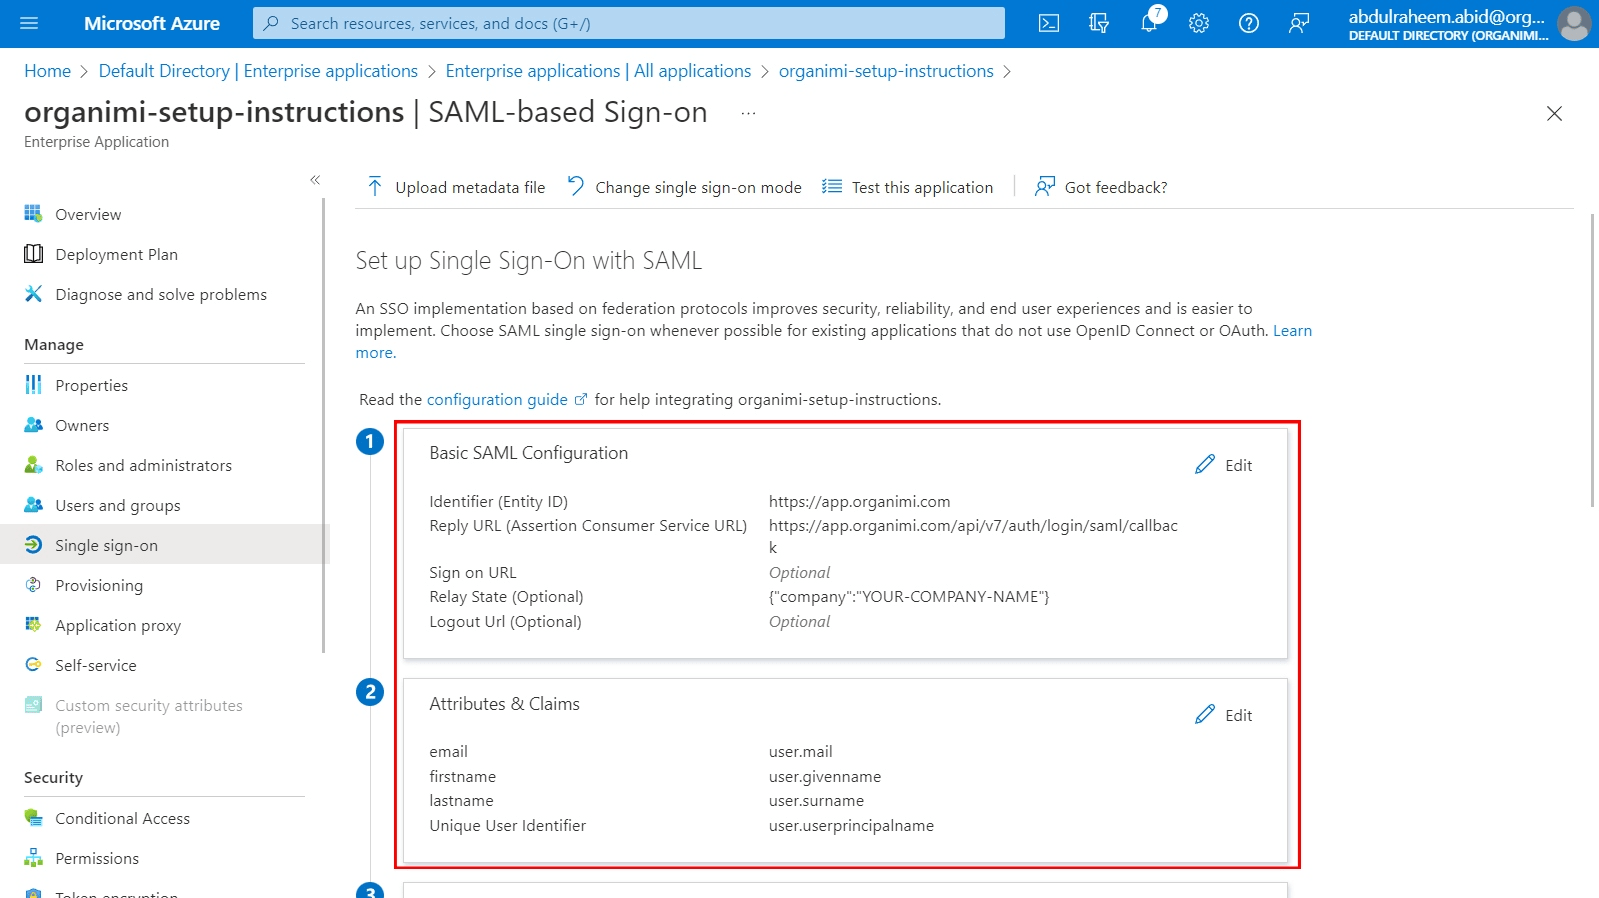Open the Feedback icon in top bar
The image size is (1599, 898).
(x=1299, y=23)
